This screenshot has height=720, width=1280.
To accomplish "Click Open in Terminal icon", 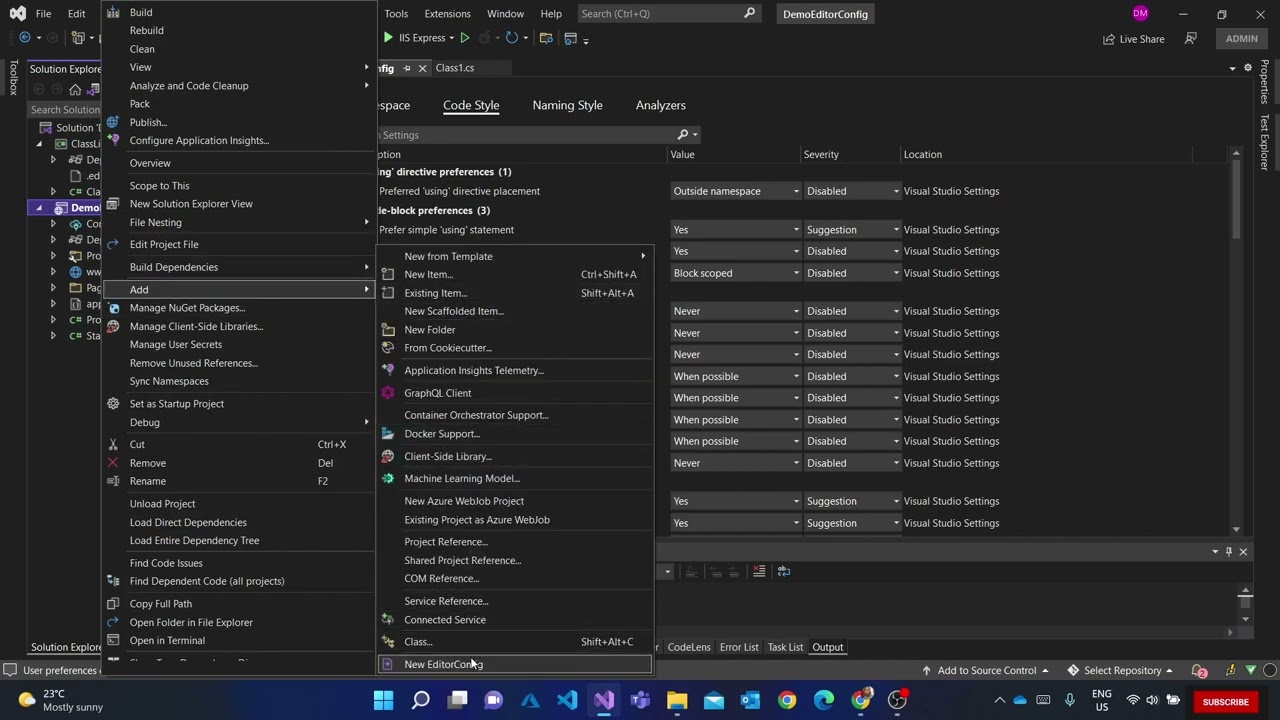I will coord(113,641).
